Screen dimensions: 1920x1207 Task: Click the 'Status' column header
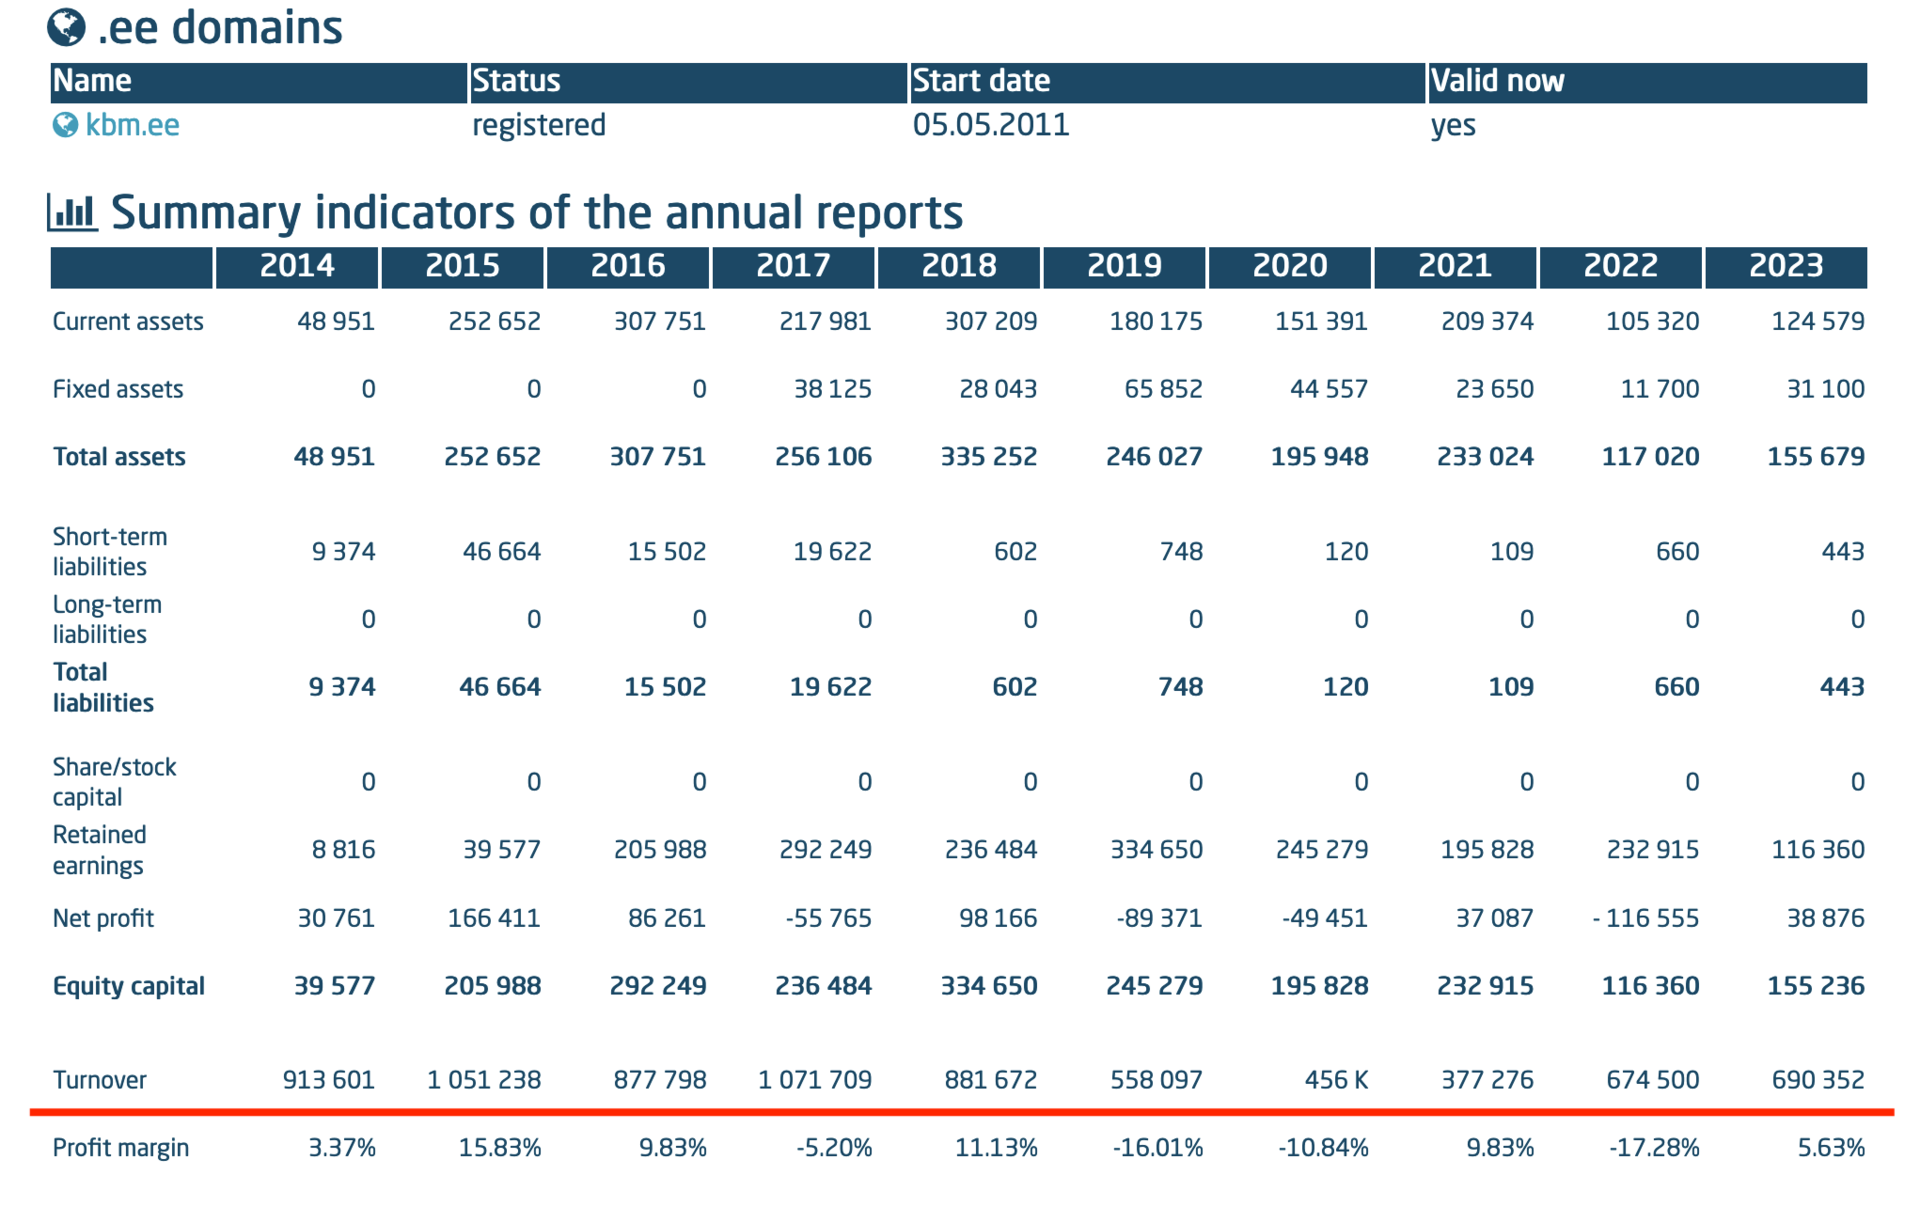pos(516,81)
